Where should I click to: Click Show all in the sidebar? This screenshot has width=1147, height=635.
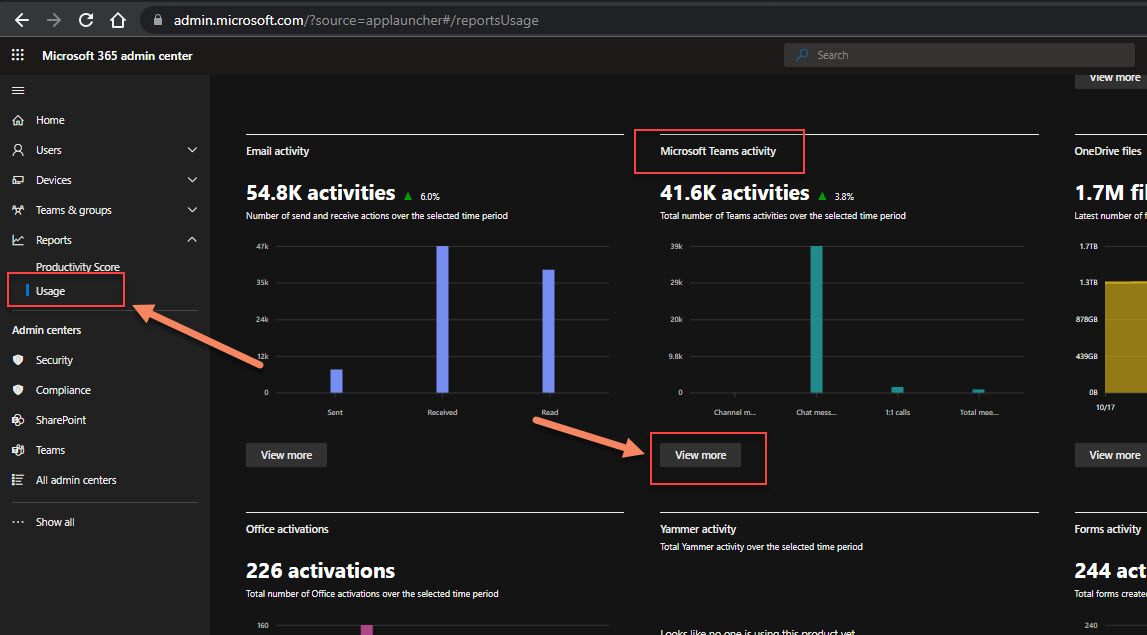[x=55, y=522]
